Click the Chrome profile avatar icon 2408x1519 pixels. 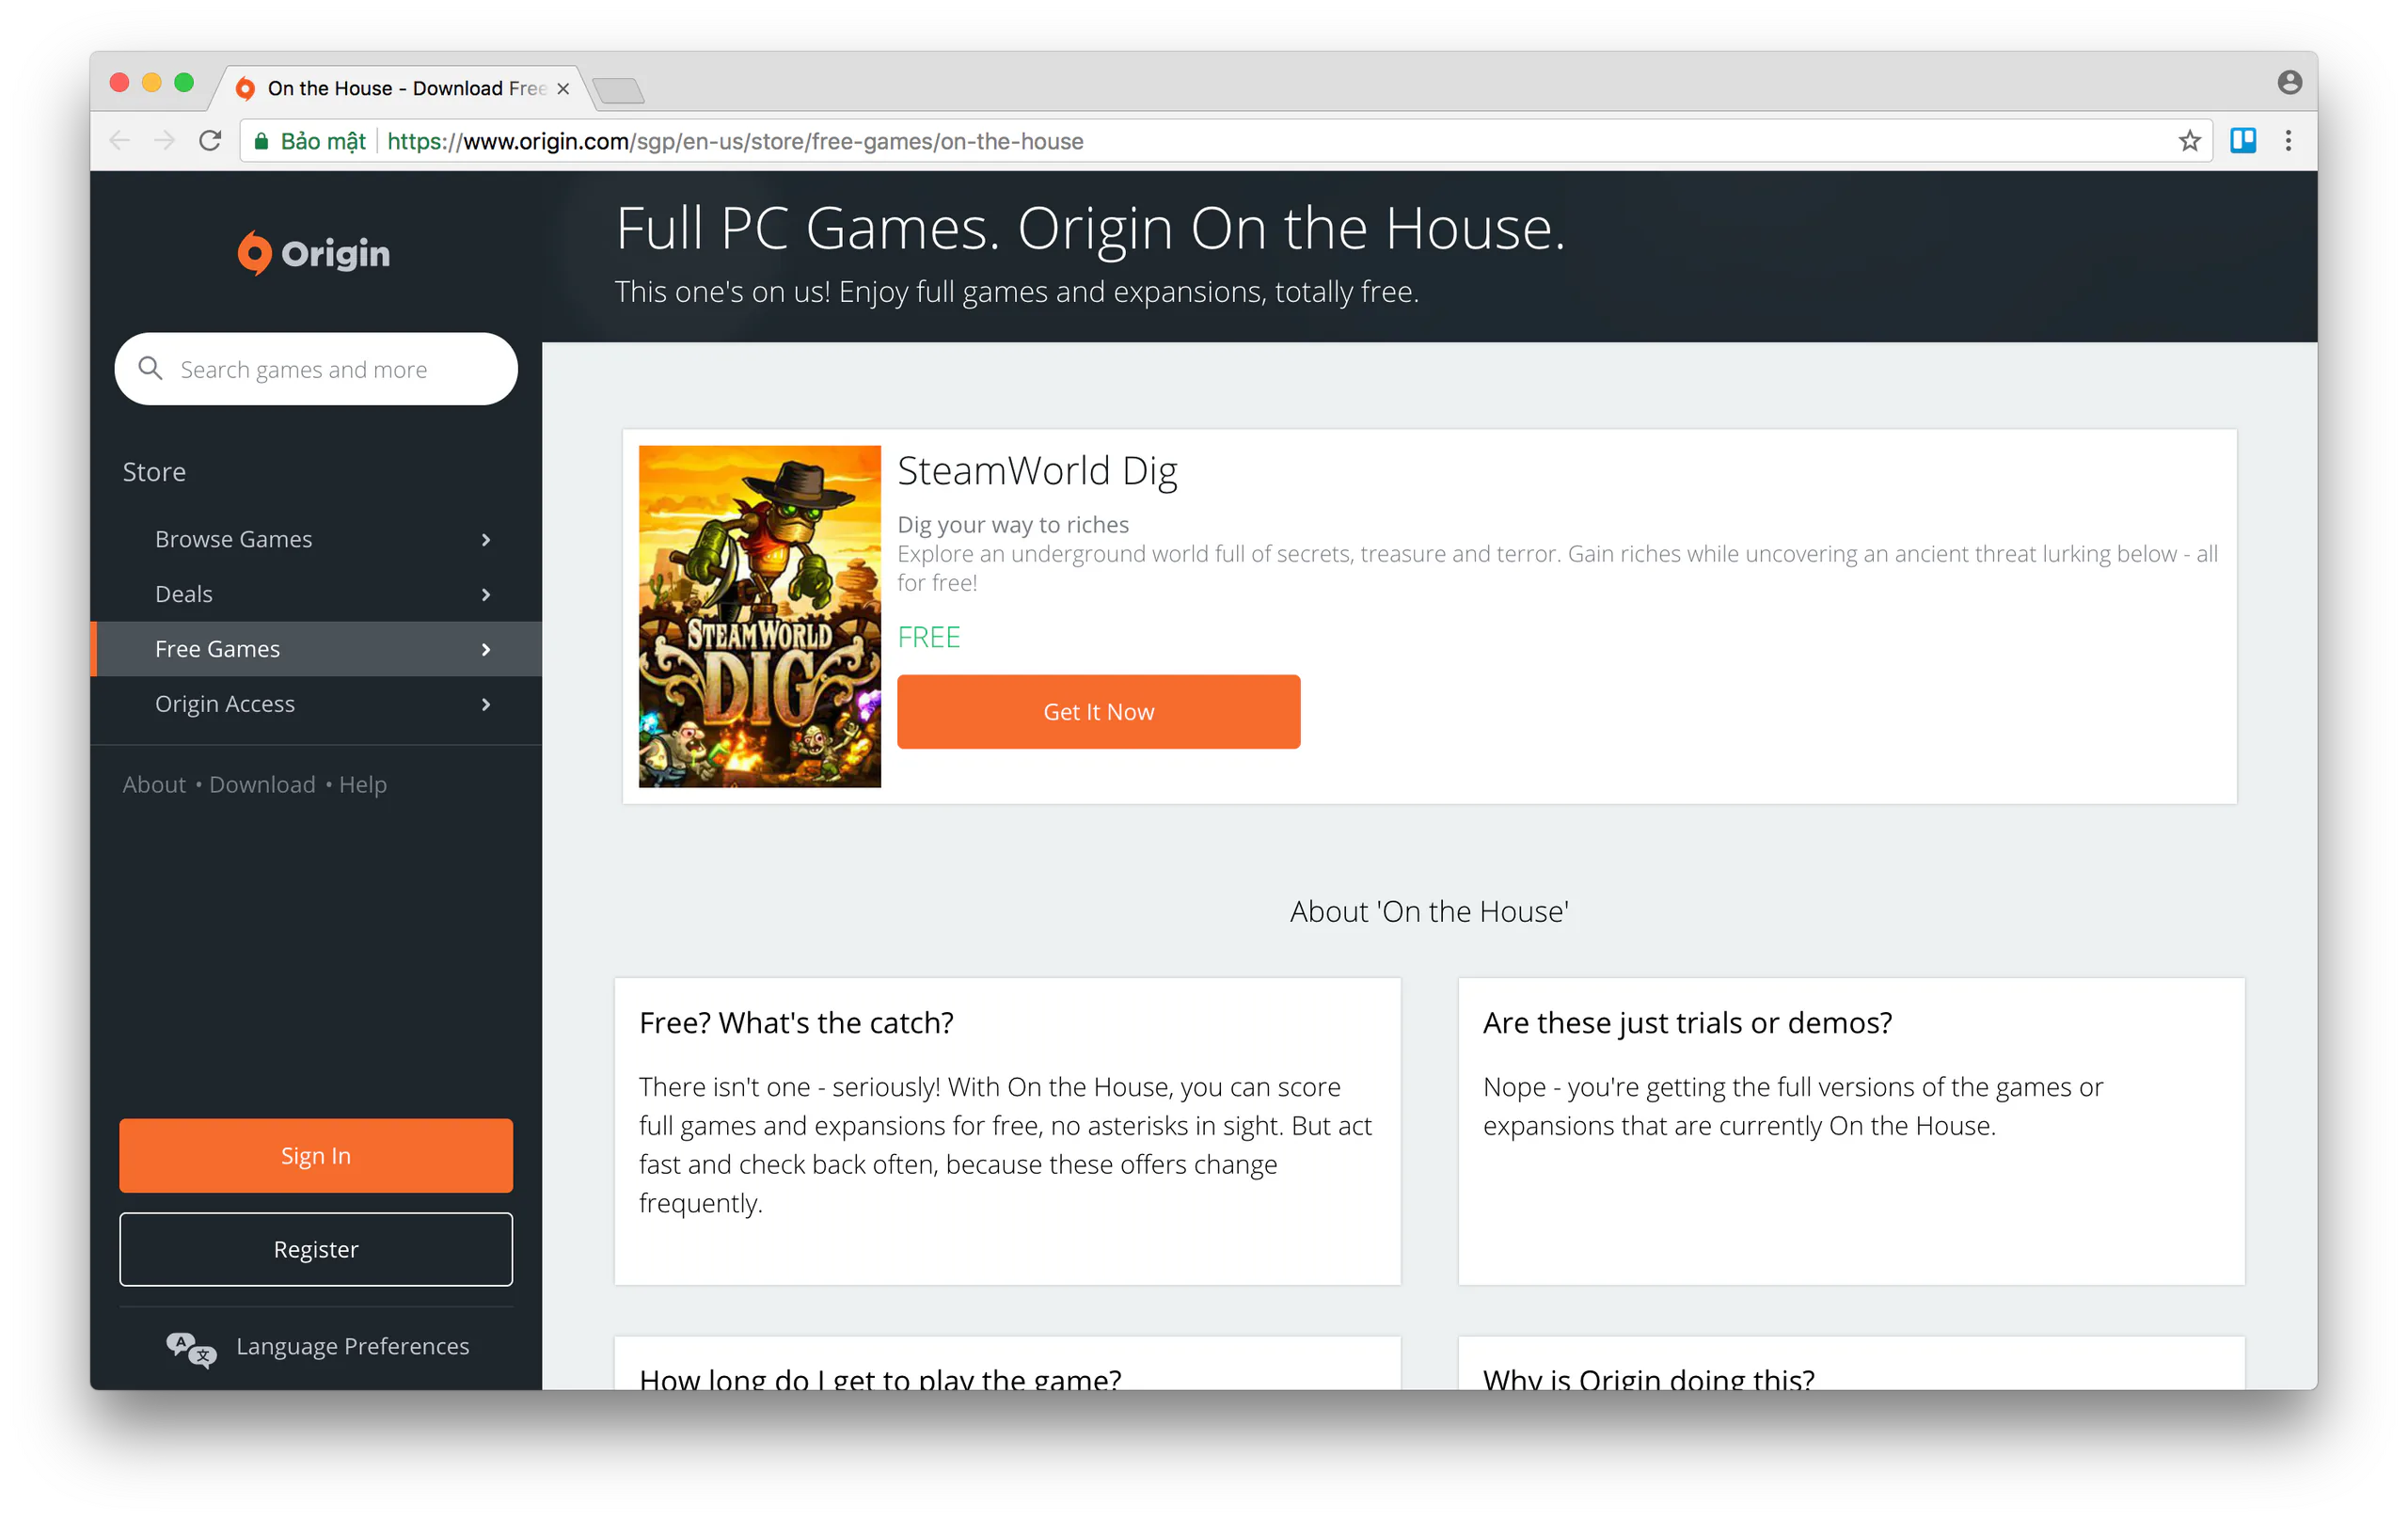coord(2289,82)
